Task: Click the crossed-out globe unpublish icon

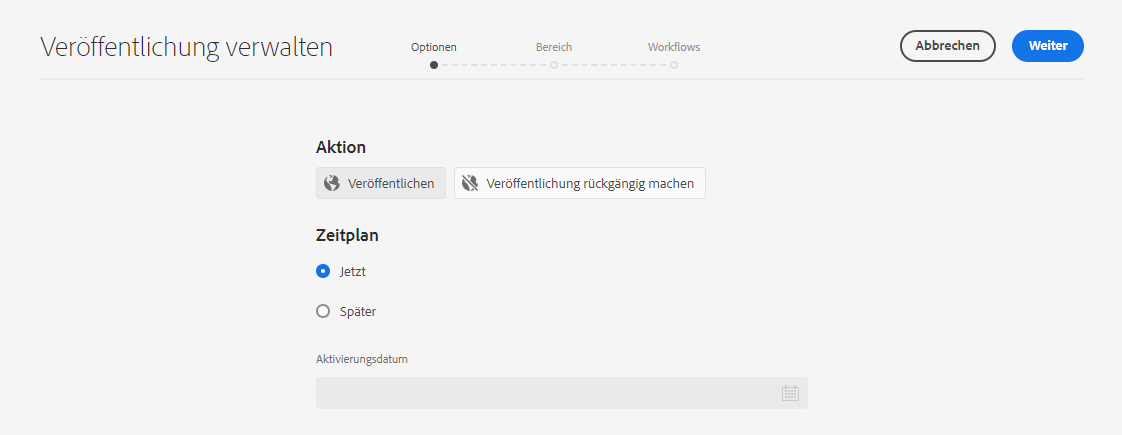Action: [x=469, y=183]
